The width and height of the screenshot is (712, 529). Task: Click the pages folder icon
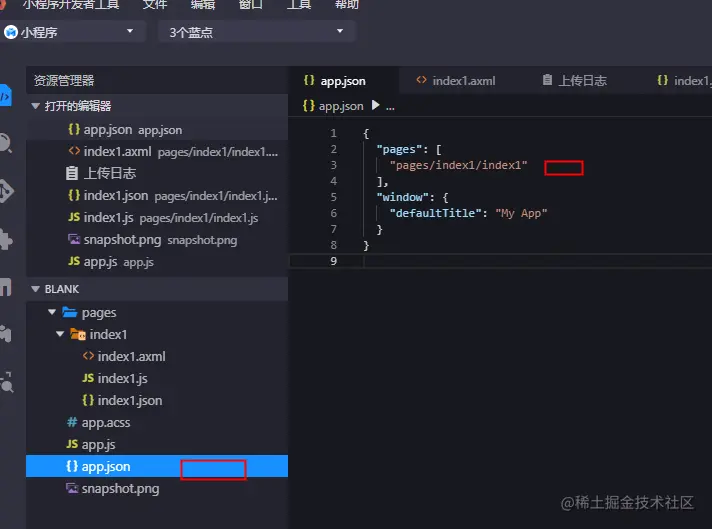pos(69,312)
